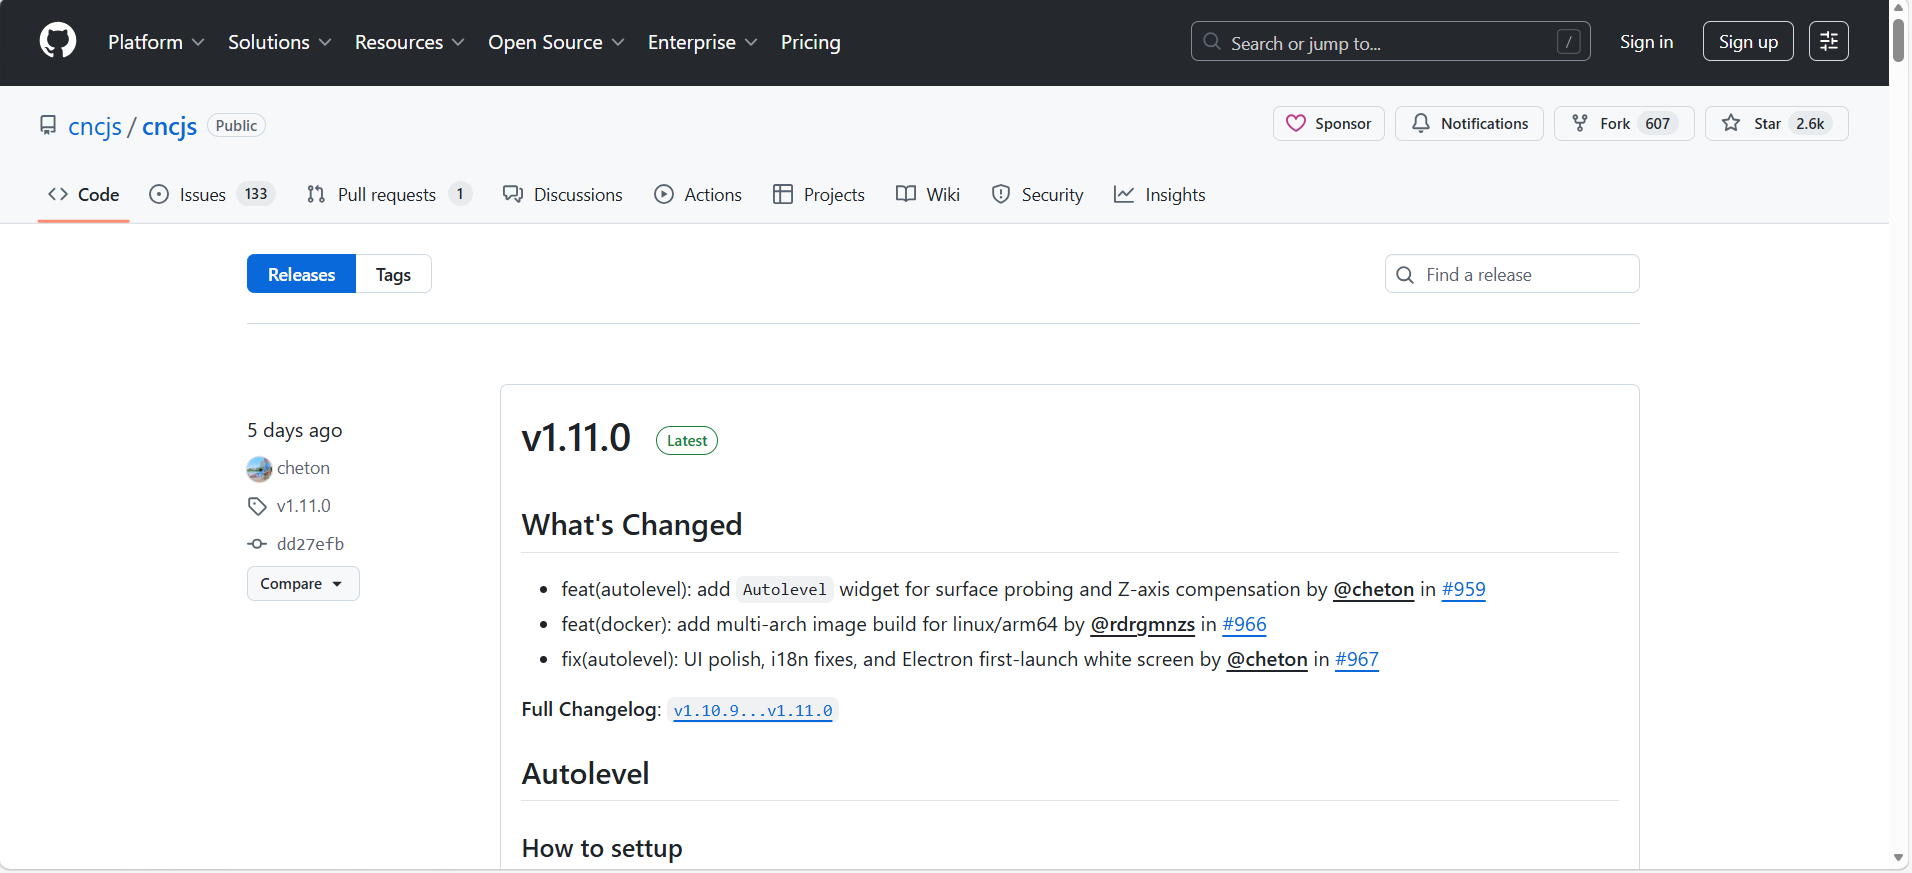The image size is (1912, 873).
Task: Click the GitHub logo icon
Action: pos(58,41)
